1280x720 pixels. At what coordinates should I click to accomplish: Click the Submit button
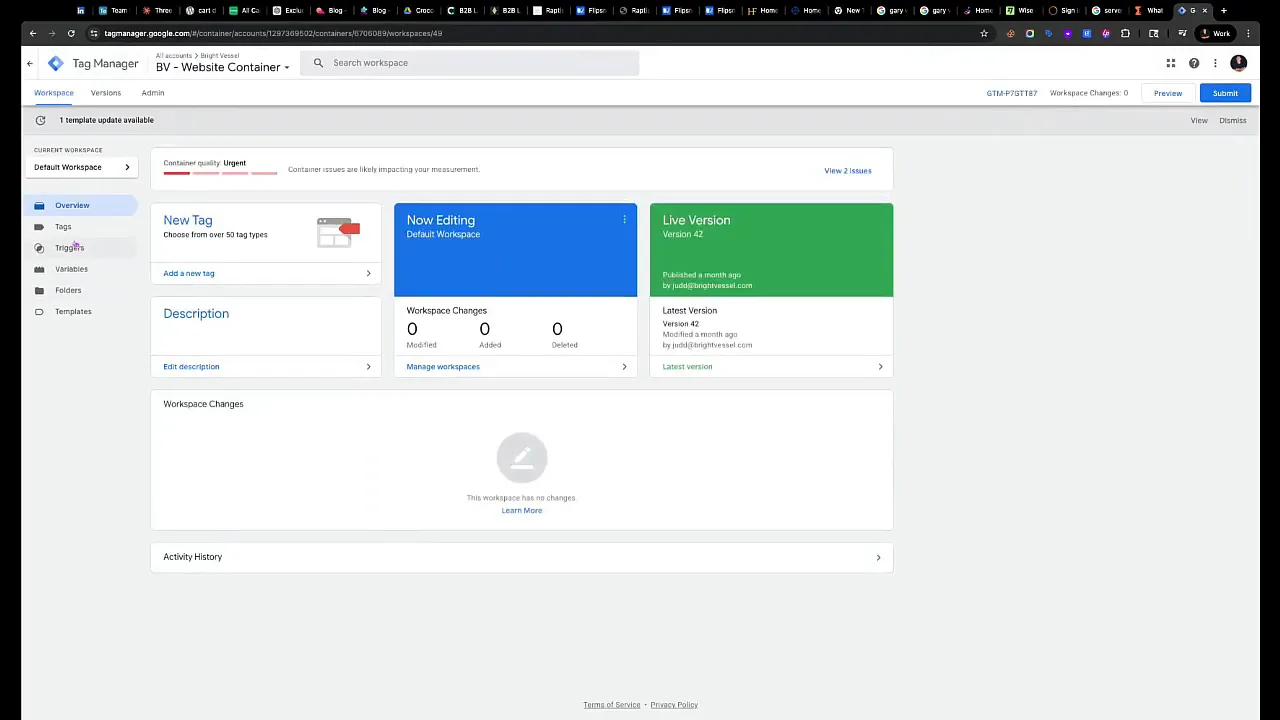pos(1225,93)
